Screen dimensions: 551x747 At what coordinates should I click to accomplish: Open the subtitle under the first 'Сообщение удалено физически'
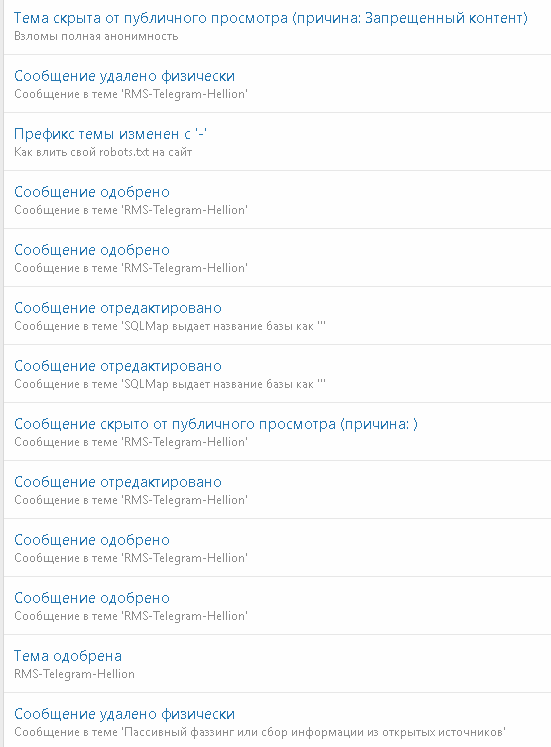click(131, 94)
